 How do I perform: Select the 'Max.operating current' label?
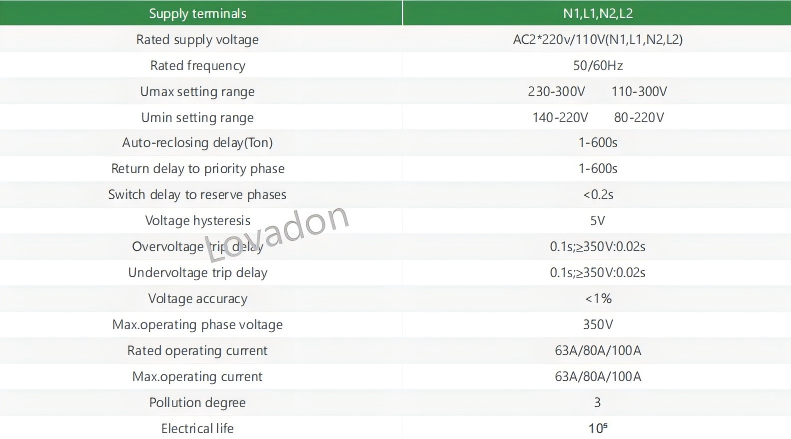[x=197, y=376]
